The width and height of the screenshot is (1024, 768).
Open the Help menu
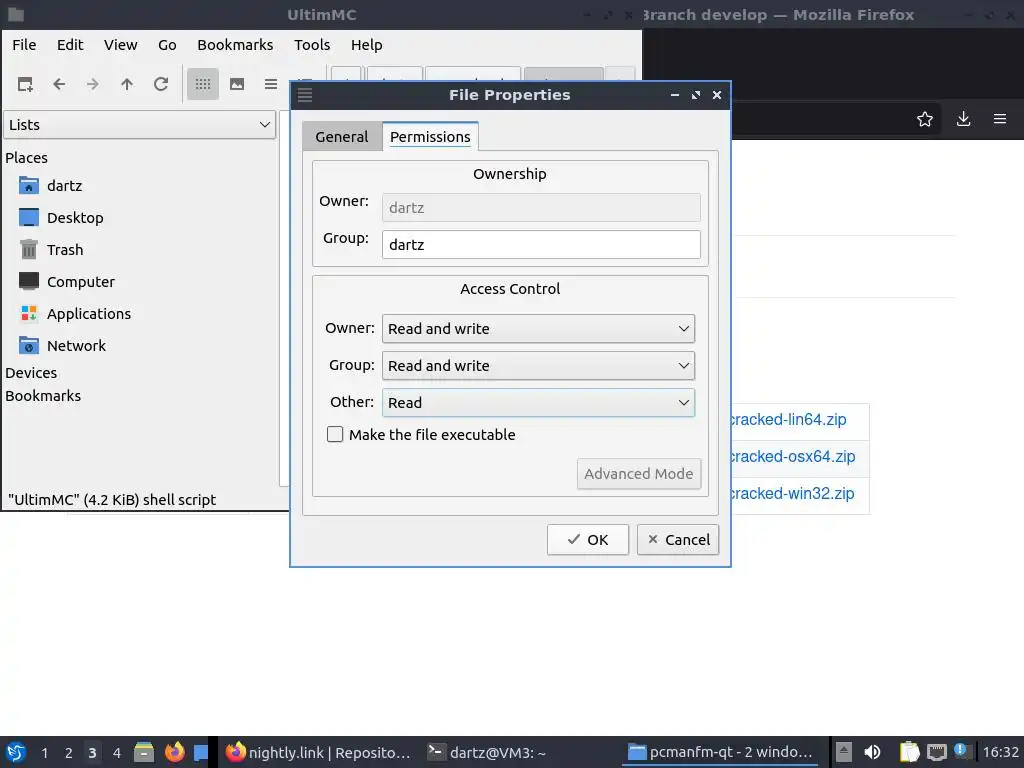366,45
